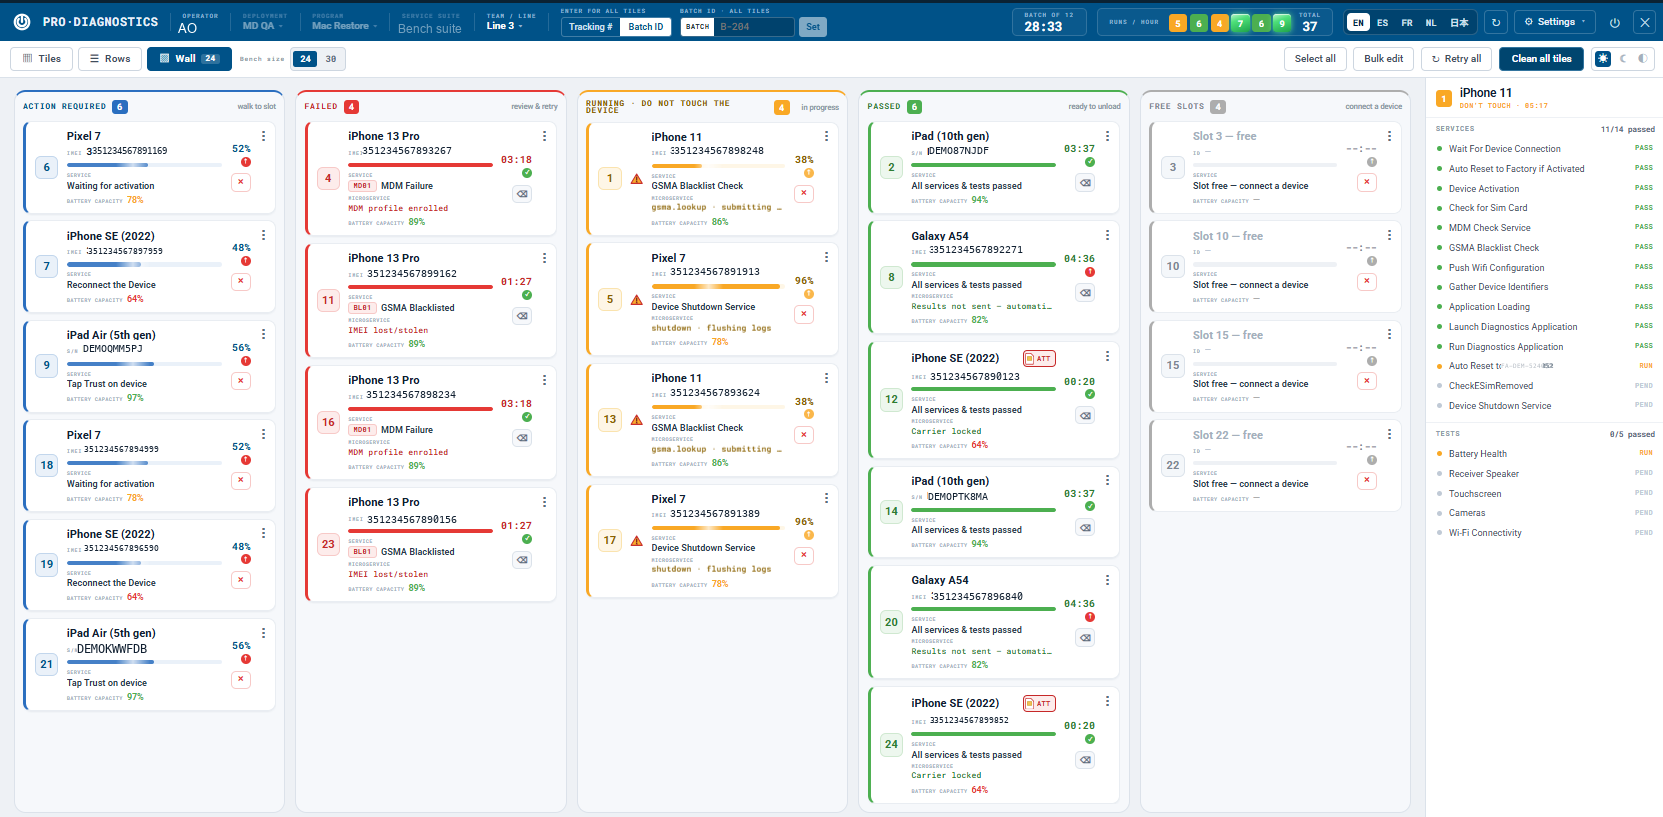Set bench size to 30
The height and width of the screenshot is (817, 1663).
(331, 59)
